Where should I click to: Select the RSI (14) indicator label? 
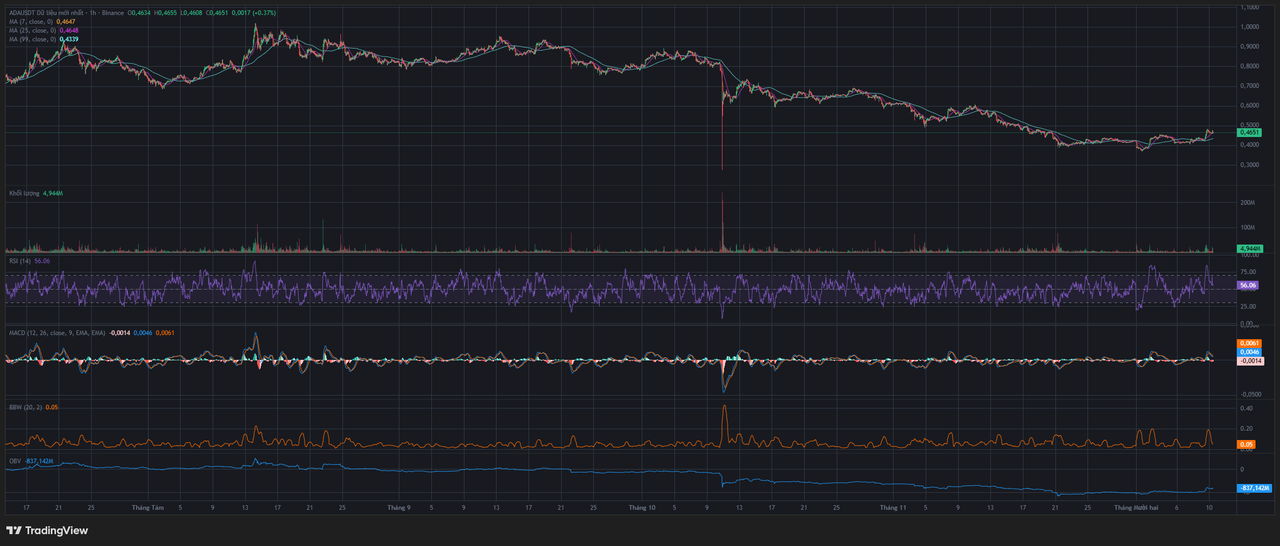click(x=21, y=260)
